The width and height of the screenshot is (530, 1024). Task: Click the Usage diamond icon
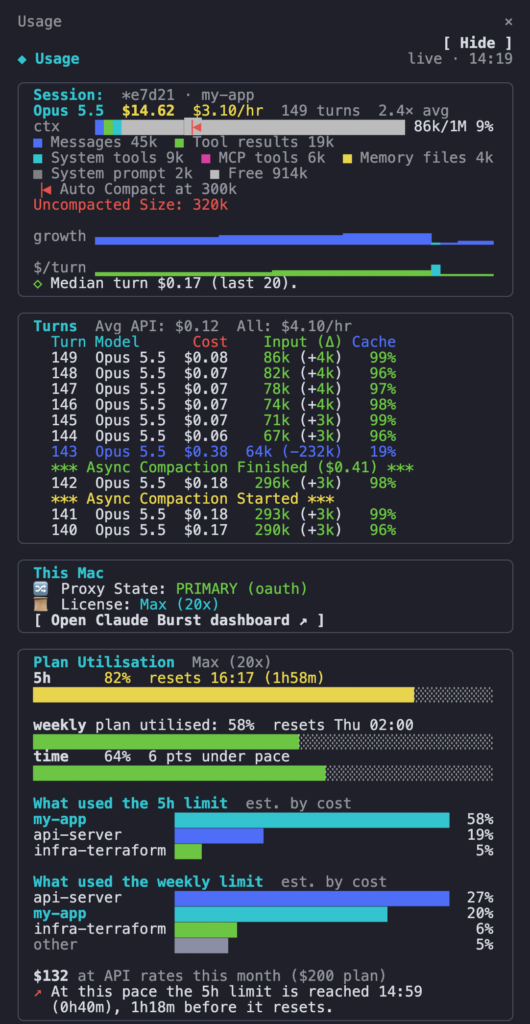coord(22,59)
